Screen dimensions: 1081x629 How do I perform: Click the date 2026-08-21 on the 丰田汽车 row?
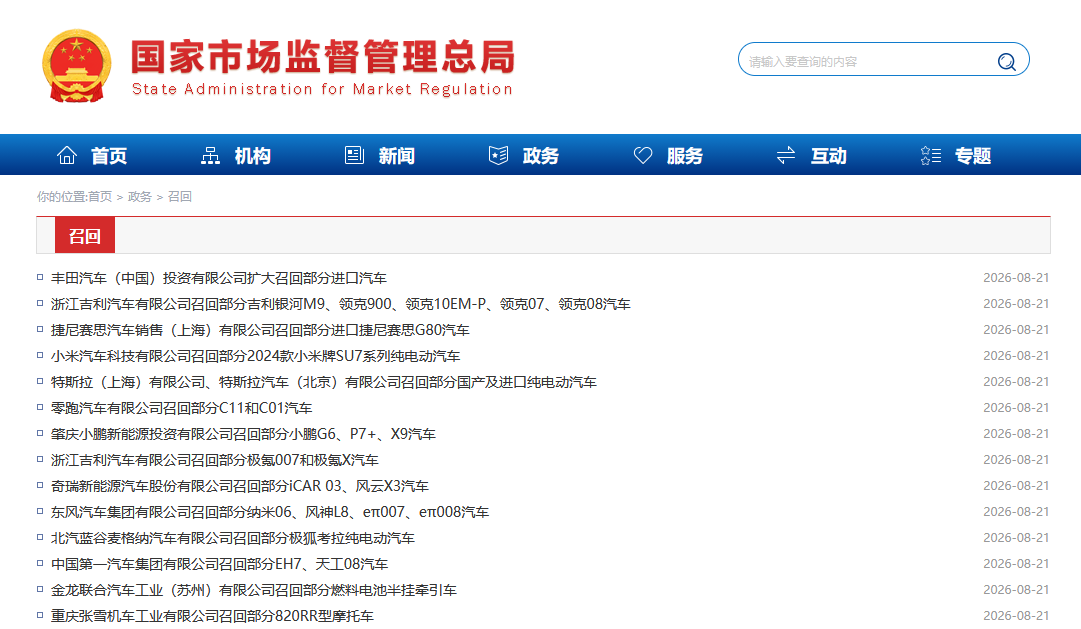coord(1016,277)
